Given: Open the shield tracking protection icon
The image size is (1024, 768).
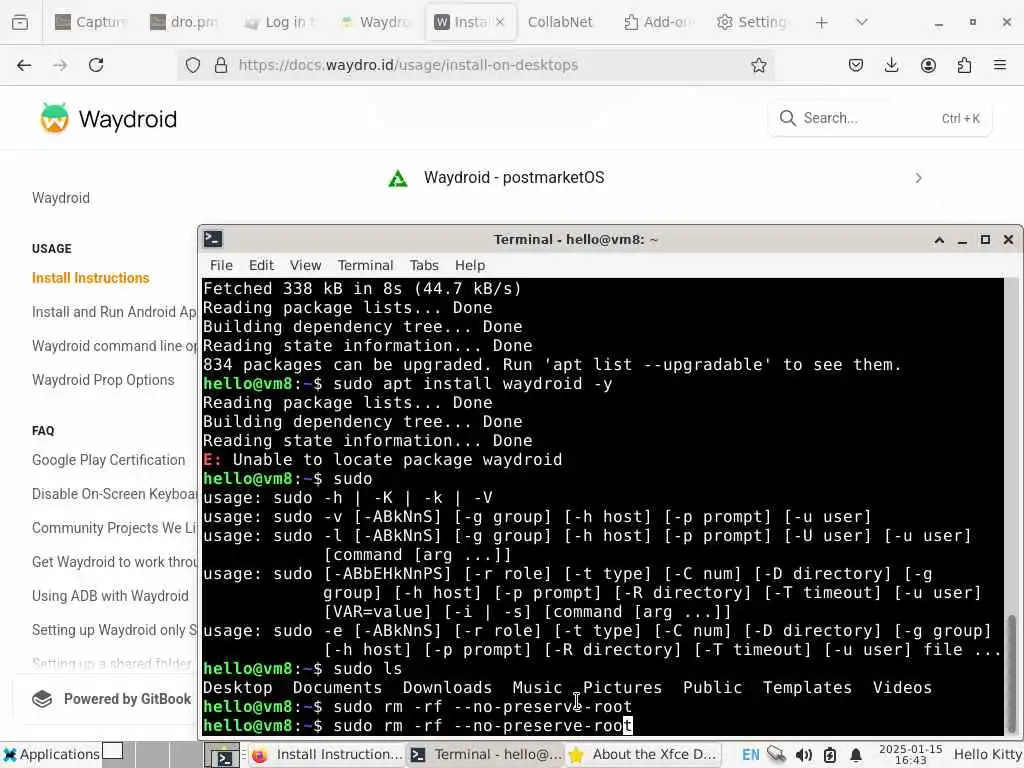Looking at the screenshot, I should 193,65.
